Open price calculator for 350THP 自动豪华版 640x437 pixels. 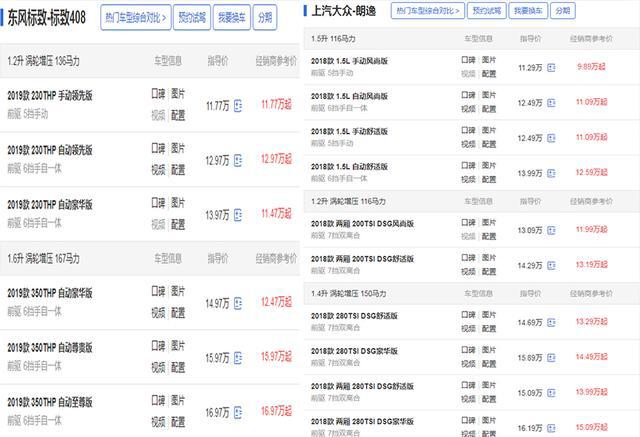point(238,303)
